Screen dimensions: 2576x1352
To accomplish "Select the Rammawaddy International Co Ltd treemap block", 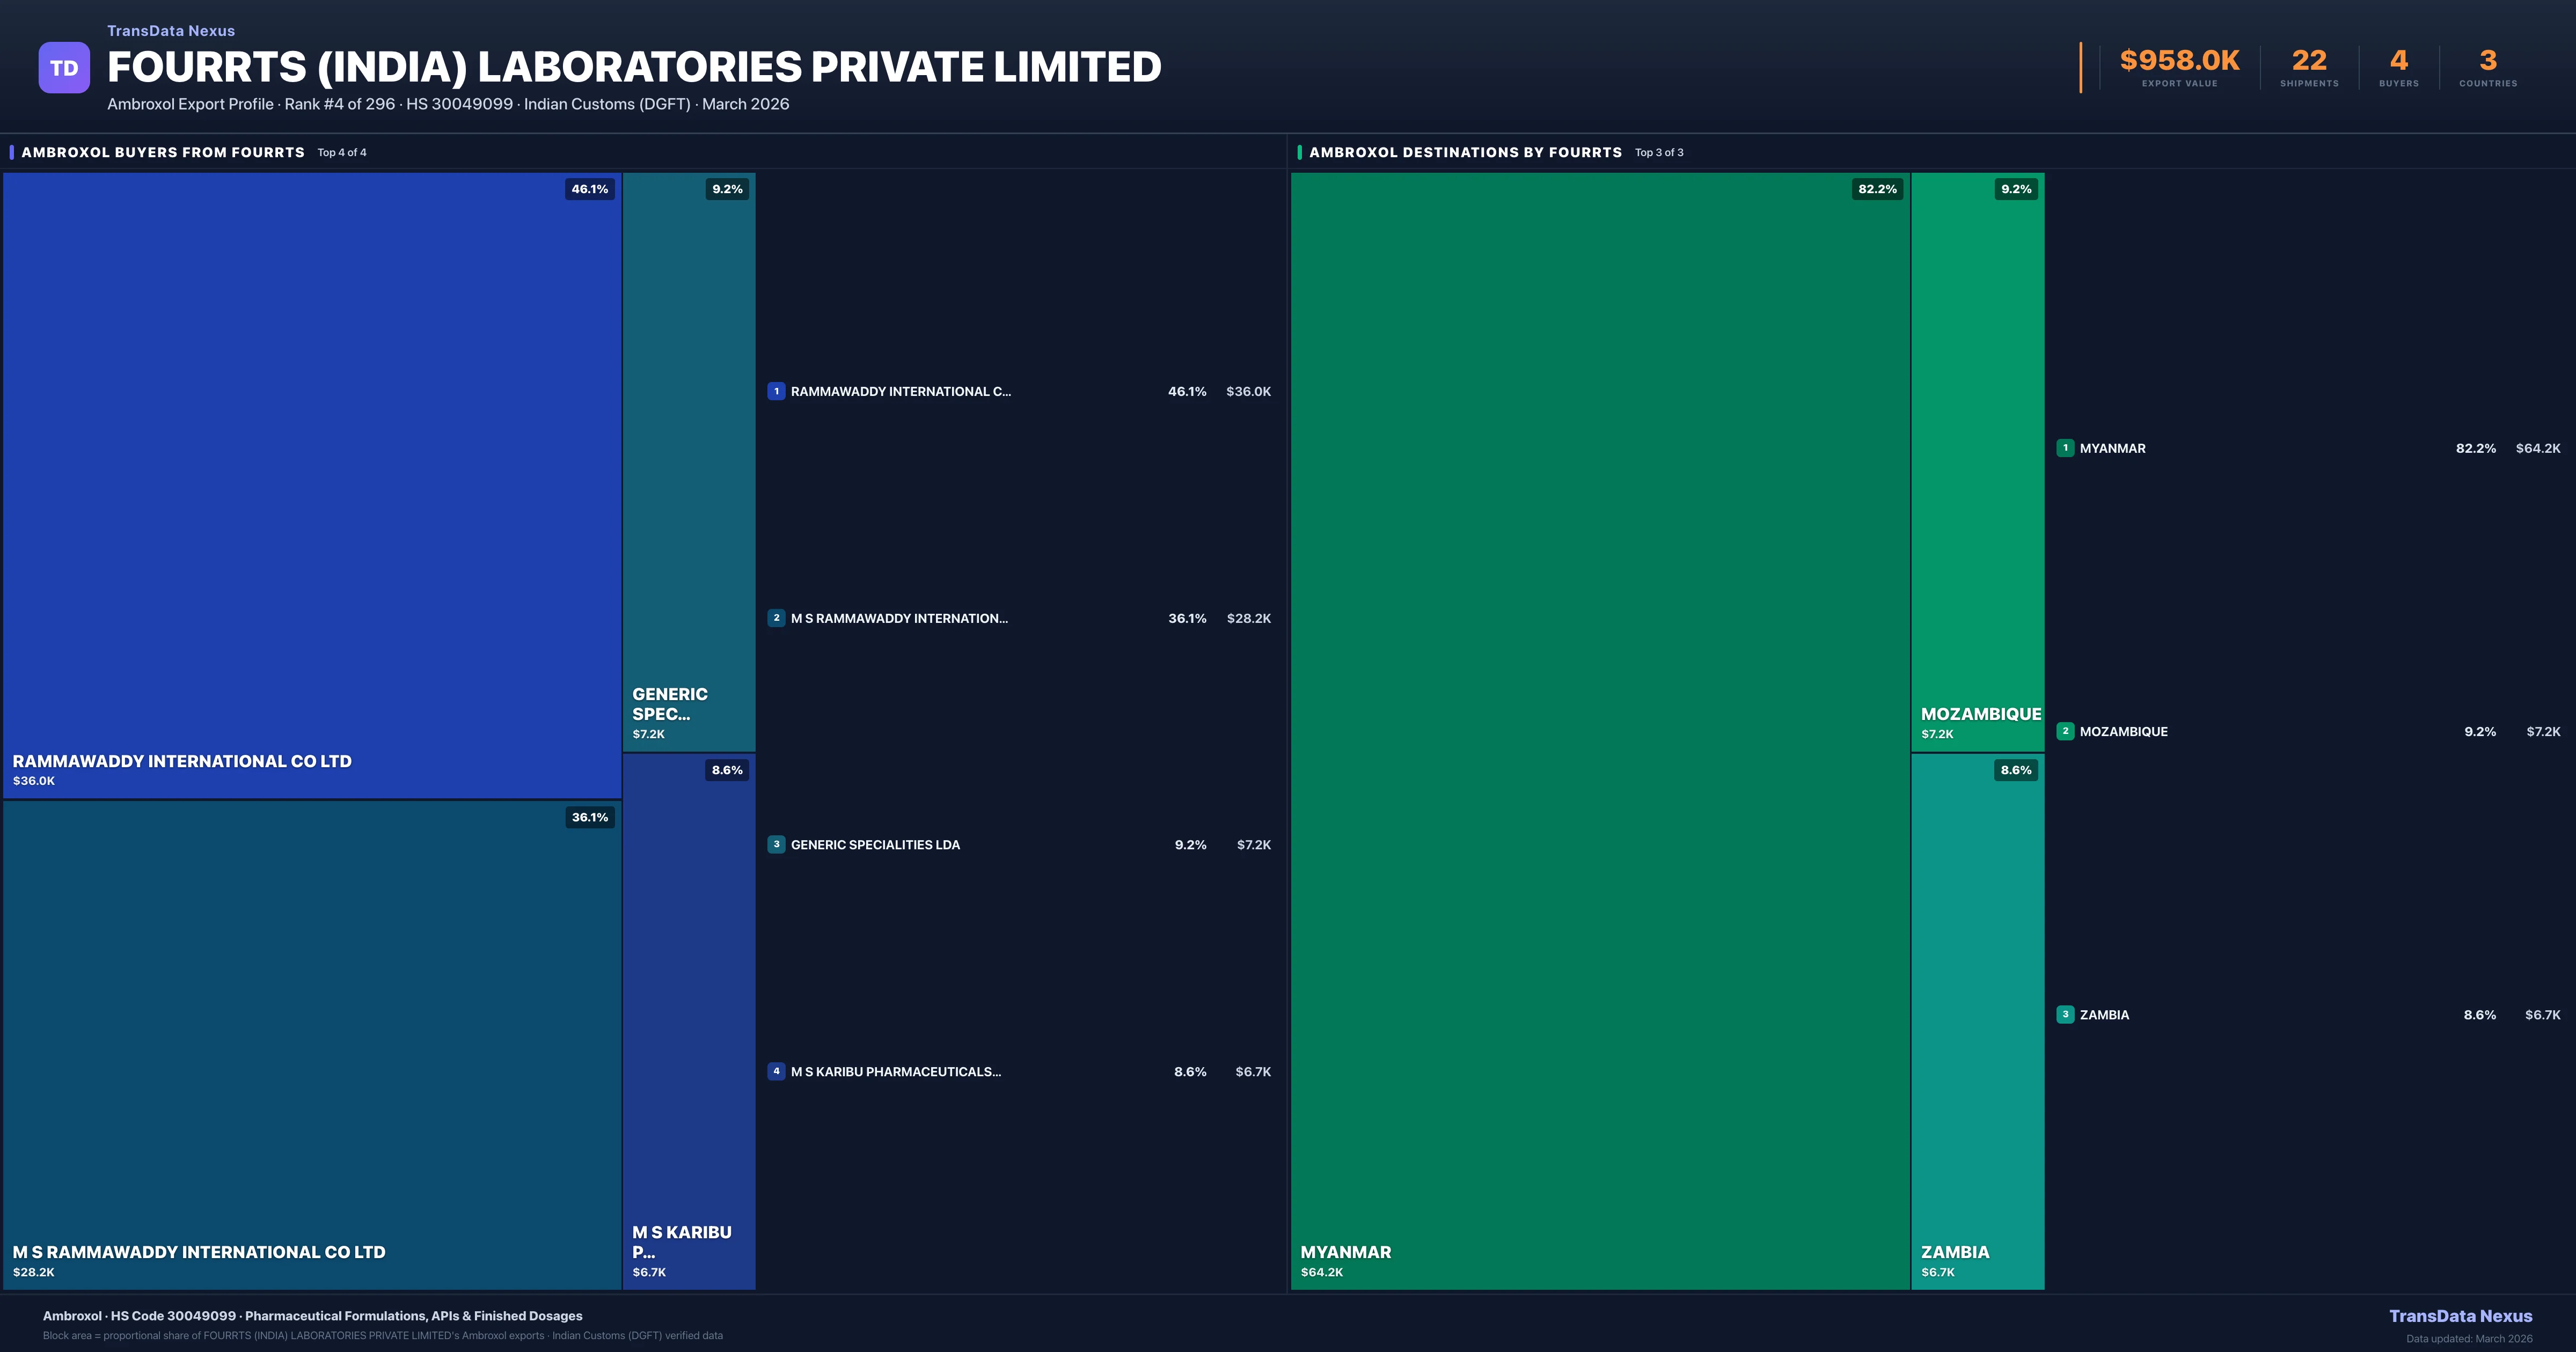I will 312,485.
